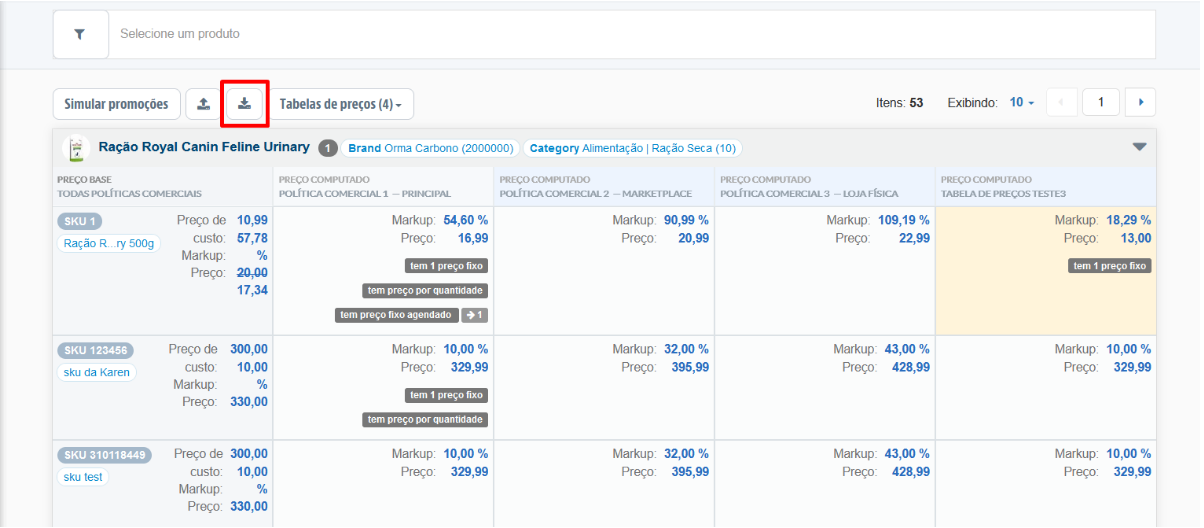
Task: Go to next page arrow
Action: pos(1141,102)
